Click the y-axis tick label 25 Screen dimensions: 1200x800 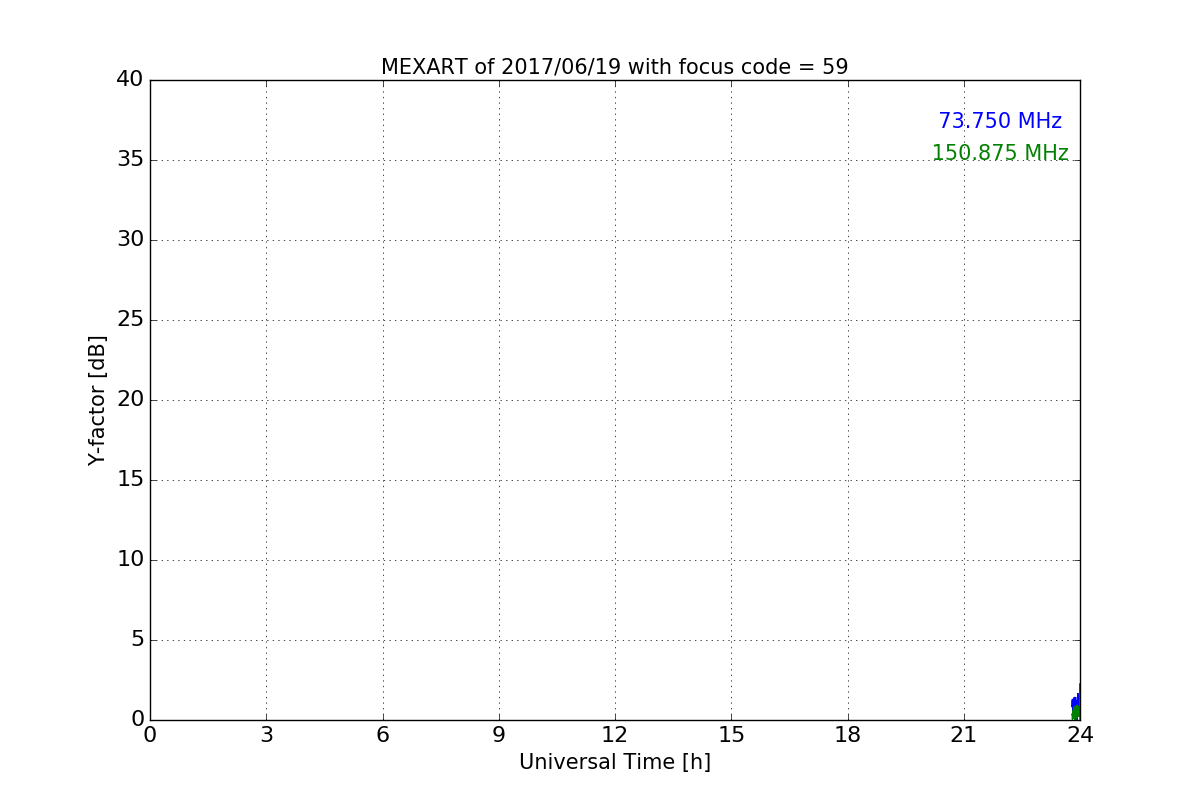(x=130, y=319)
